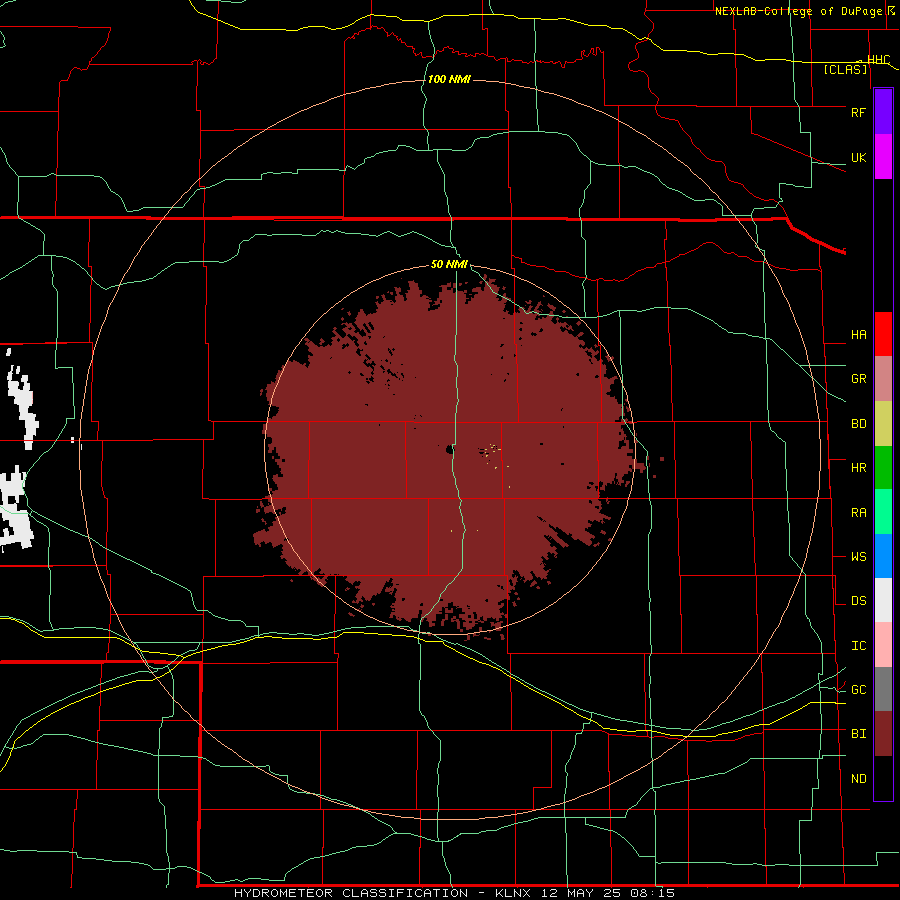Click the IC legend label
Viewport: 900px width, 900px height.
[858, 645]
